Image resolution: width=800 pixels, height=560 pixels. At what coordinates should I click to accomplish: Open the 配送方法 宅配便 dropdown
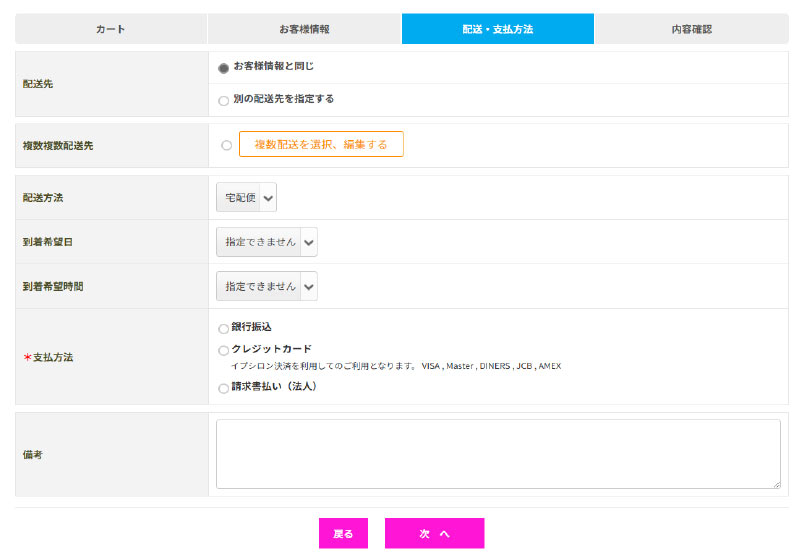point(246,197)
